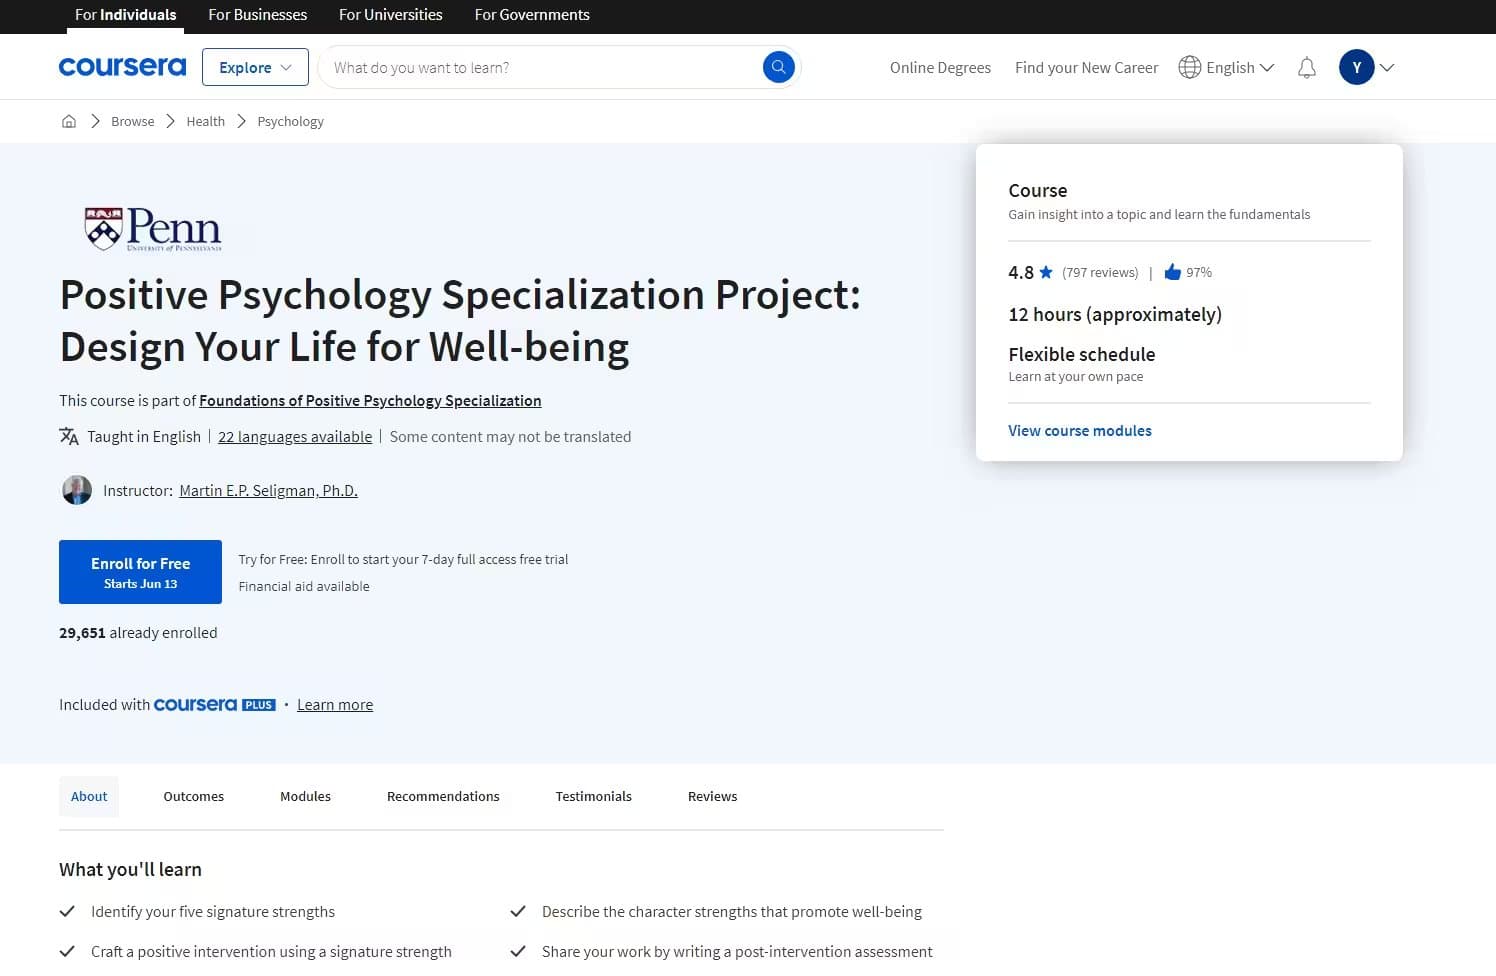
Task: Click 'Share your work by writing' item
Action: coord(737,951)
